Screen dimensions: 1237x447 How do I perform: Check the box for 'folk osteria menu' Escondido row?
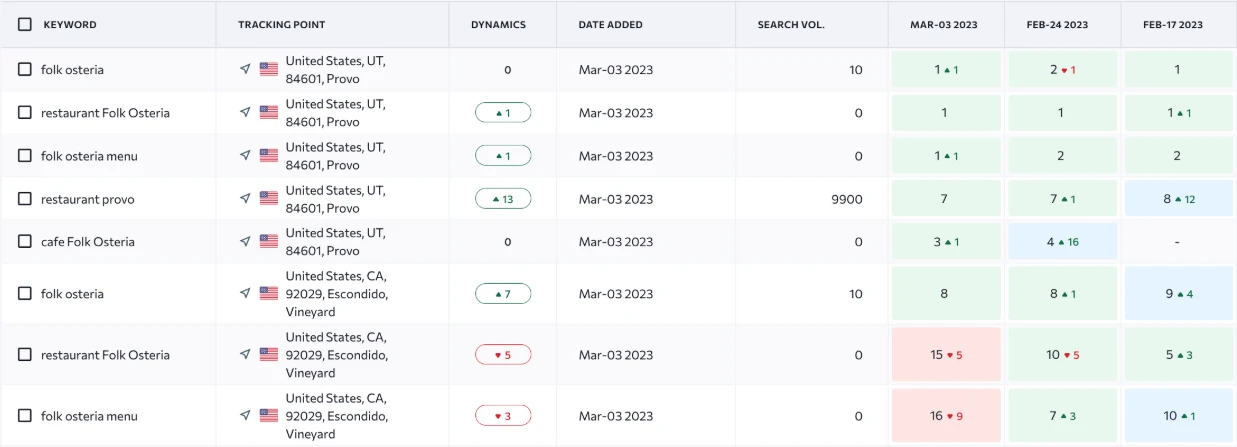(x=25, y=416)
